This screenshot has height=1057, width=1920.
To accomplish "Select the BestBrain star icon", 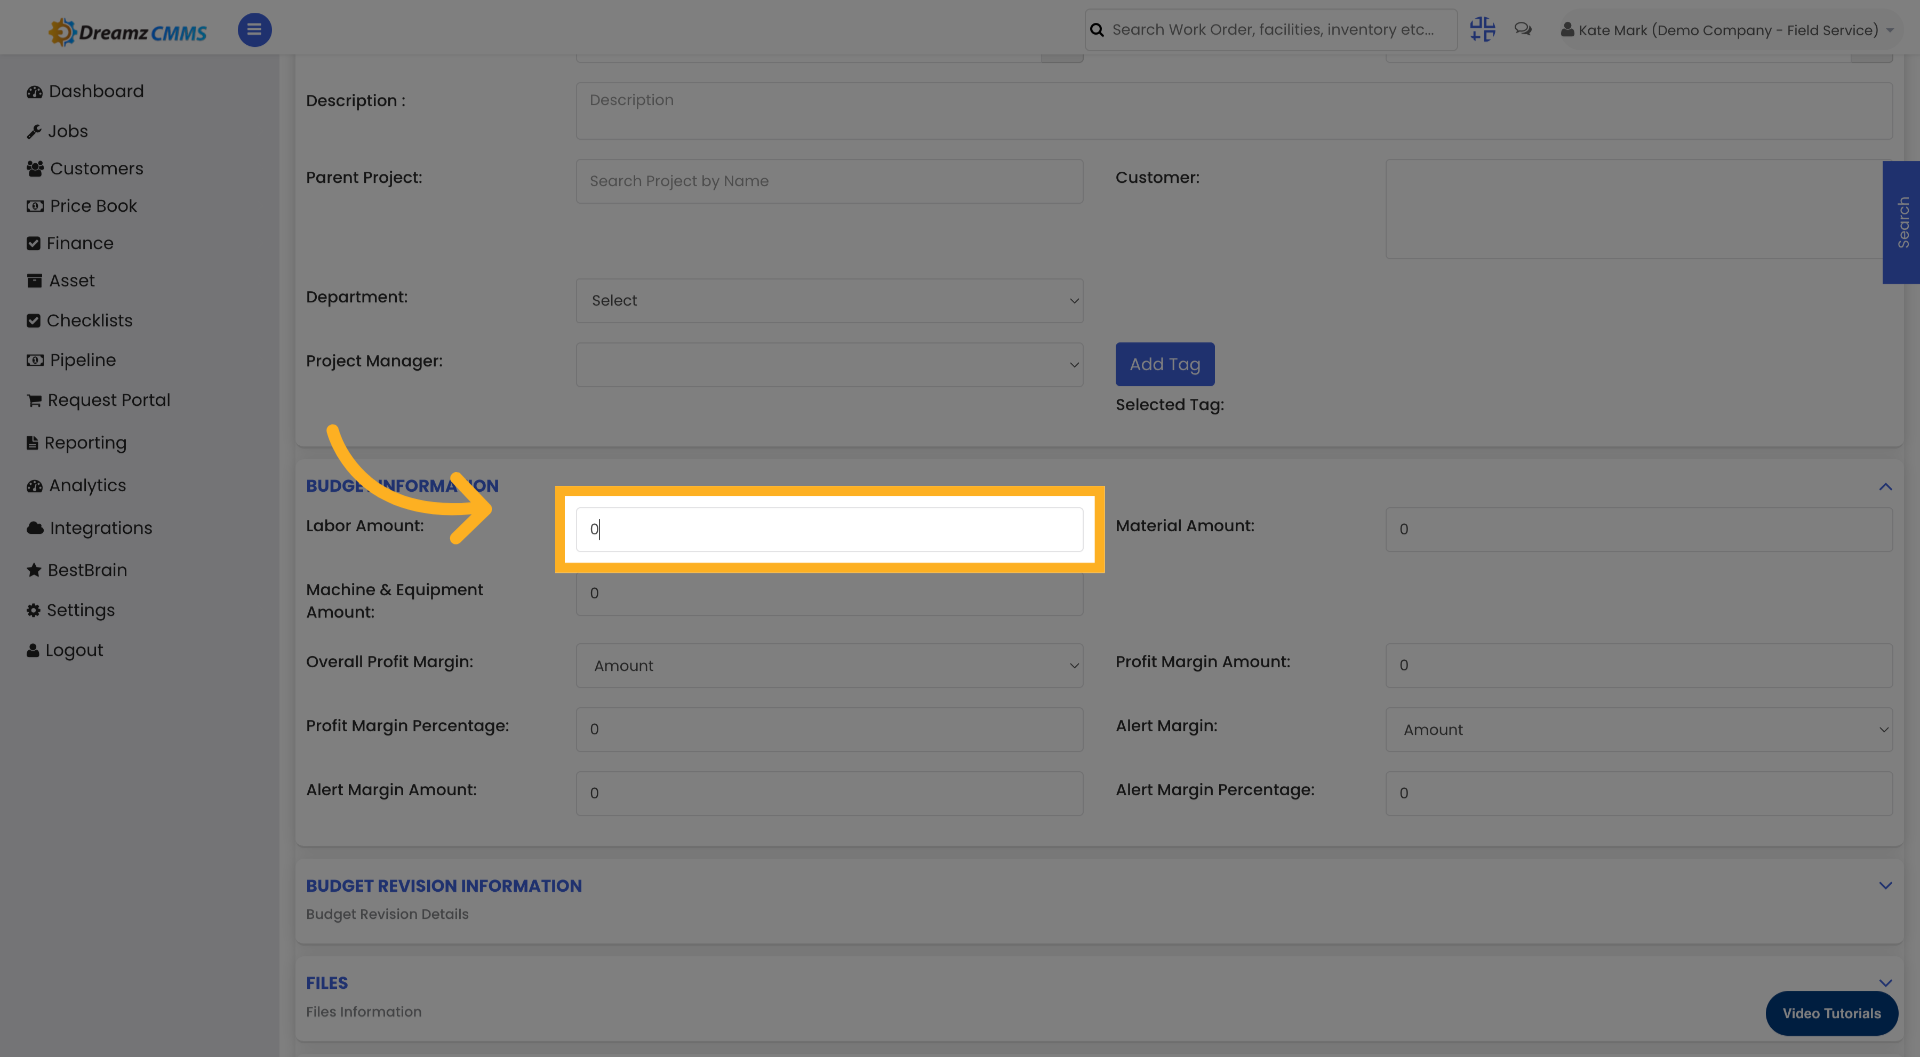I will click(x=33, y=570).
